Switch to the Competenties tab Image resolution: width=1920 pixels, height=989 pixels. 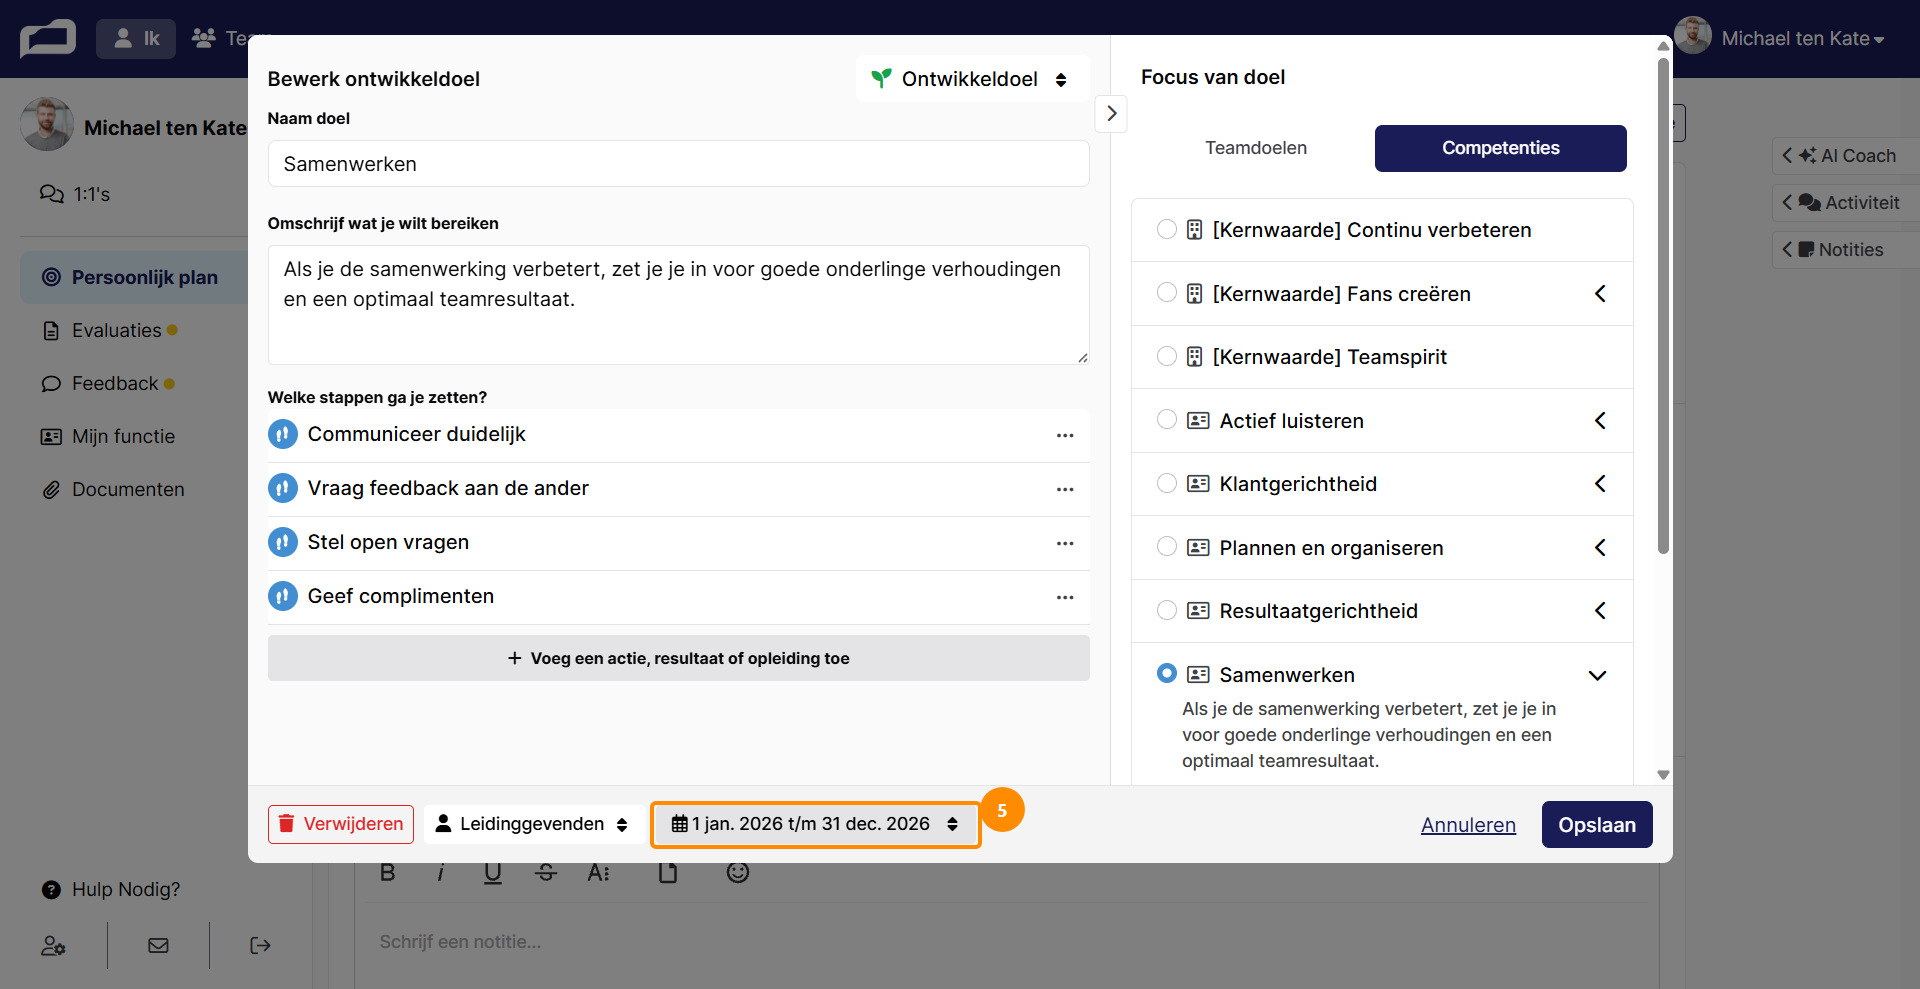[1500, 148]
